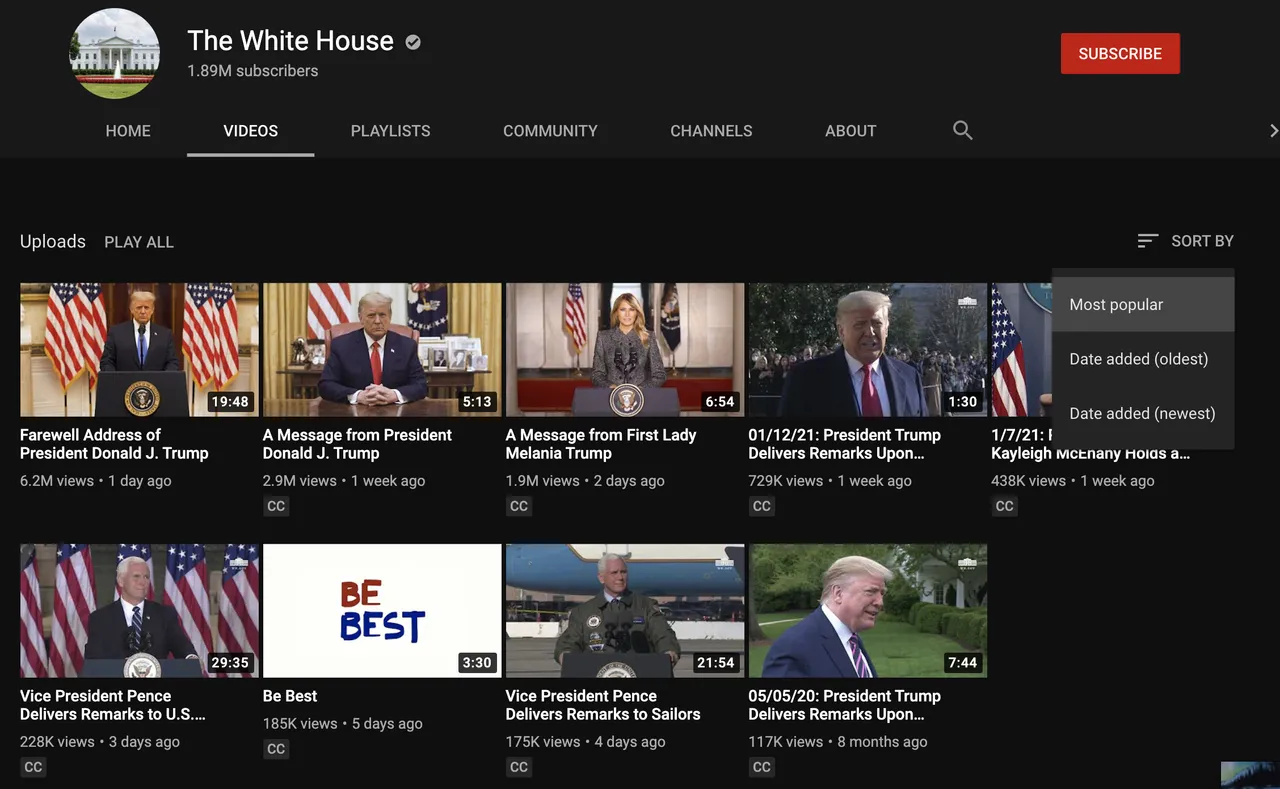Sort videos by Most popular
Image resolution: width=1280 pixels, height=789 pixels.
coord(1143,304)
